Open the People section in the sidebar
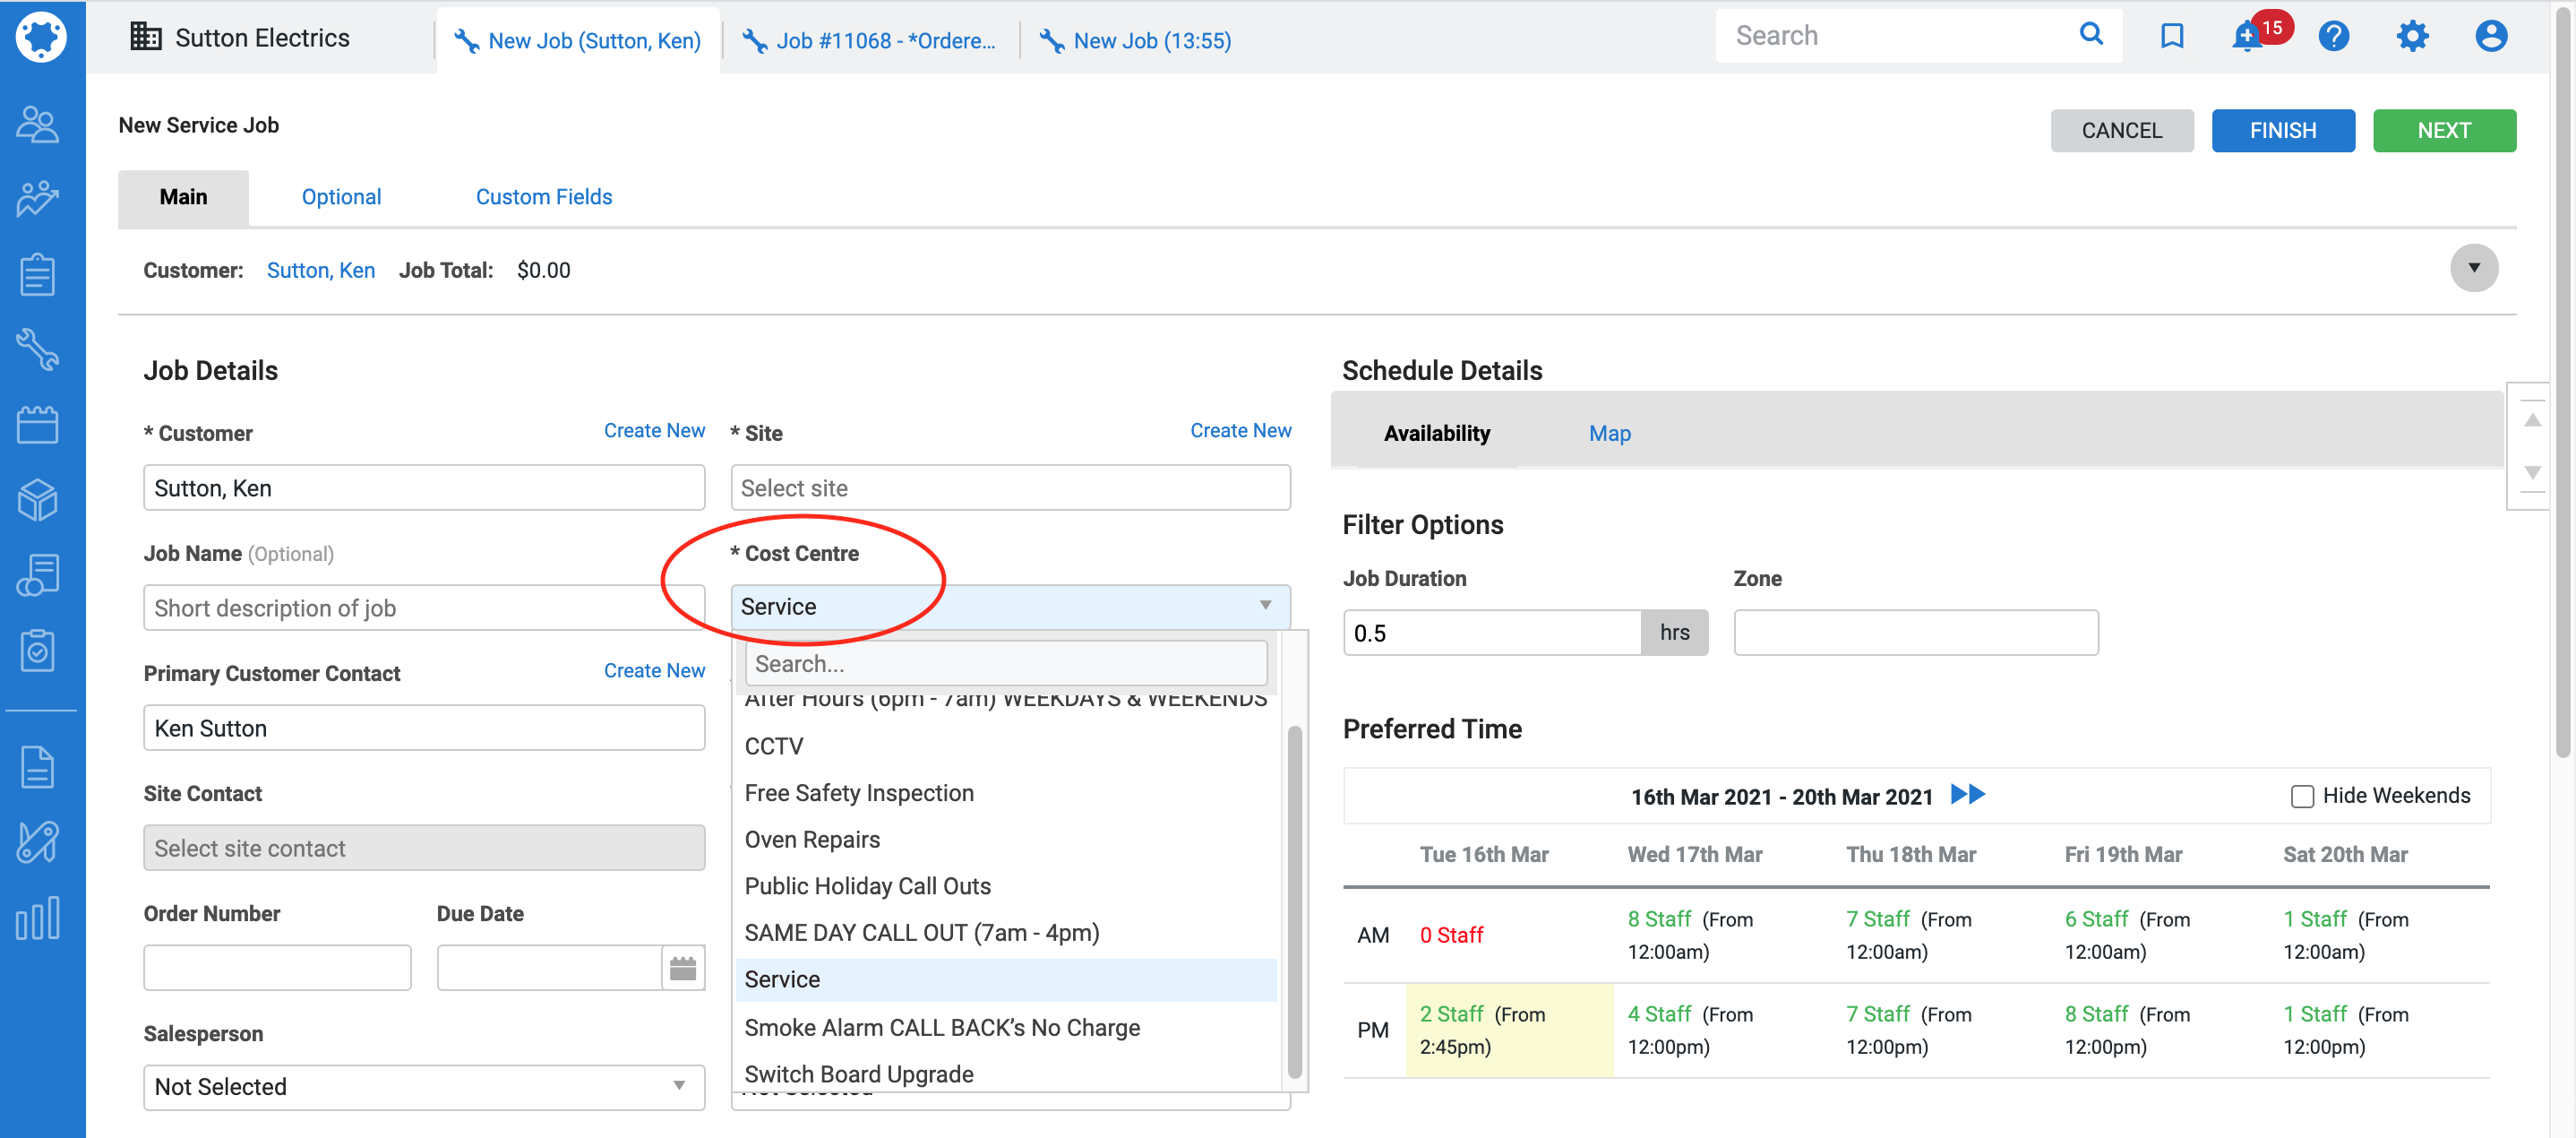Image resolution: width=2576 pixels, height=1138 pixels. pyautogui.click(x=38, y=124)
